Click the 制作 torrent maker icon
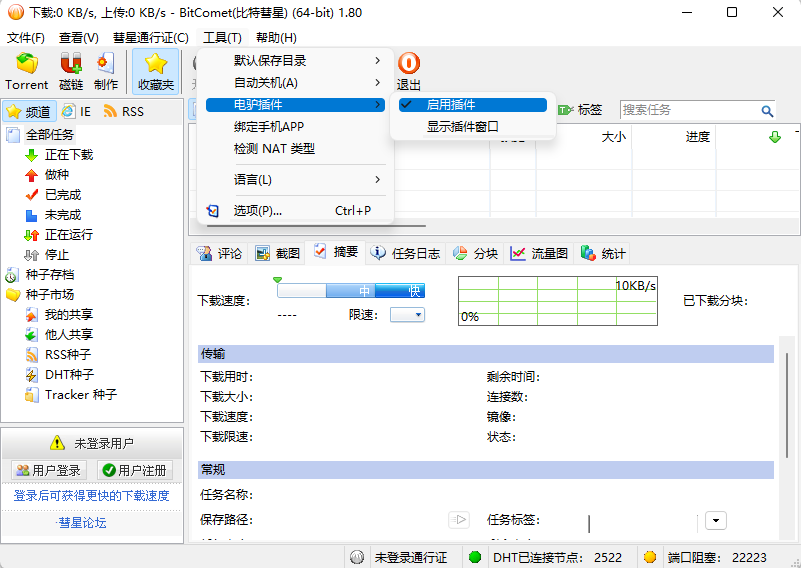This screenshot has width=801, height=568. click(106, 71)
